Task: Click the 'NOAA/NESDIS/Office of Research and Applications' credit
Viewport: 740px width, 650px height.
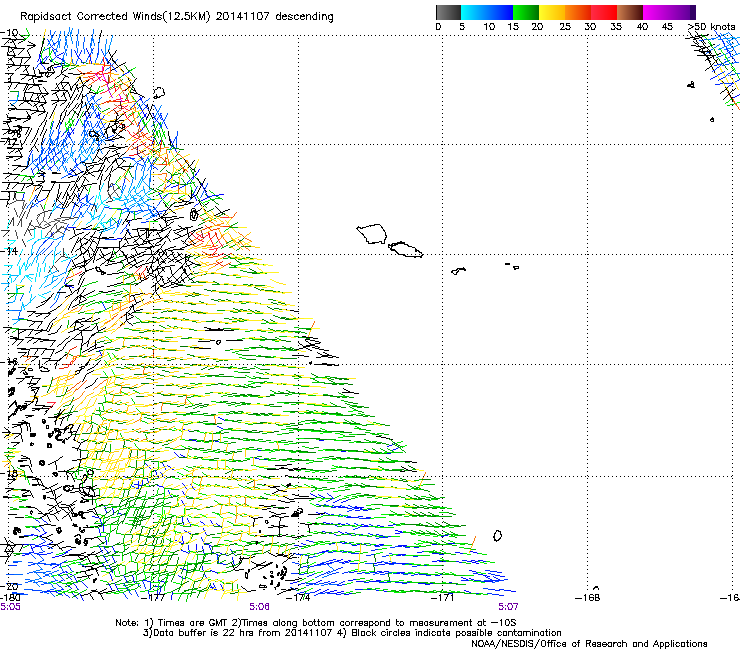Action: 589,644
